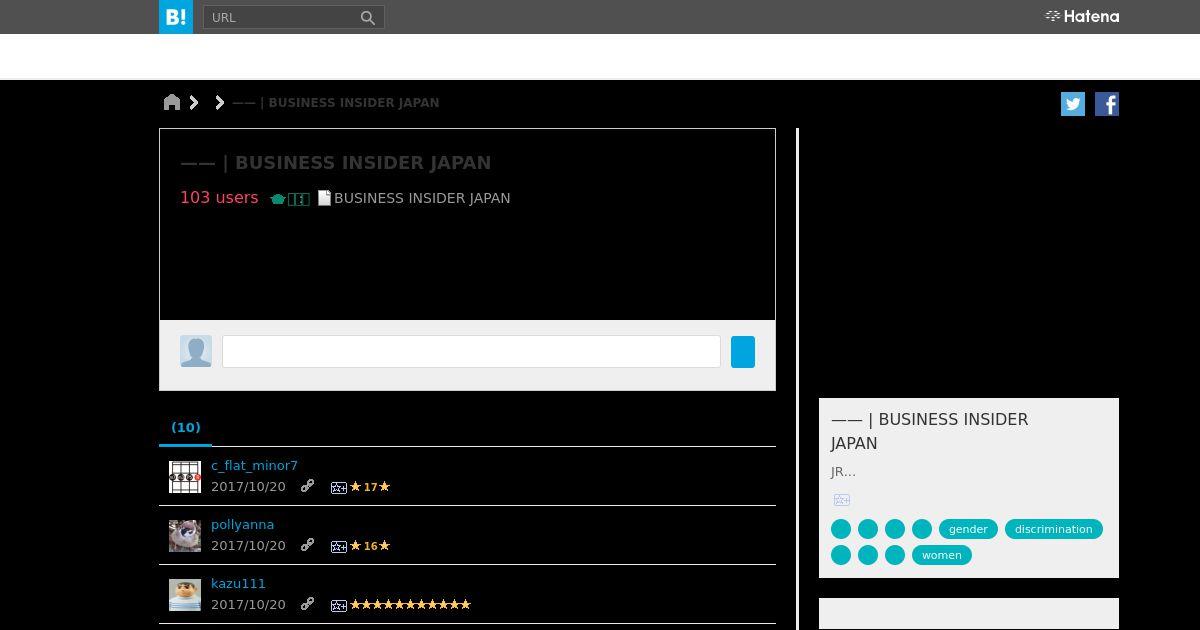The height and width of the screenshot is (630, 1200).
Task: Click the 2017/10/20 date on pollyanna row
Action: point(248,546)
